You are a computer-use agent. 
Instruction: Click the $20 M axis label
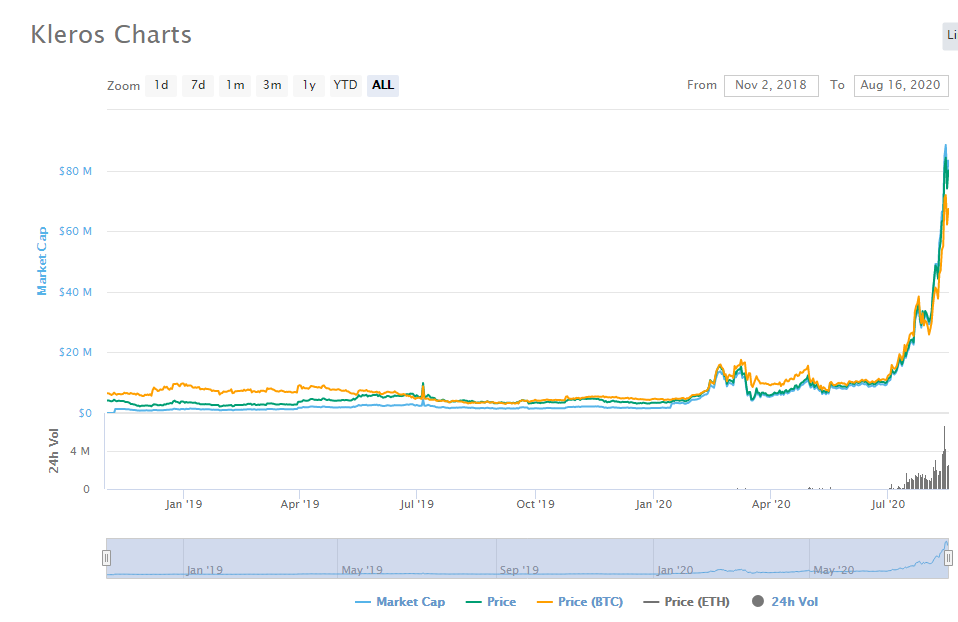[x=75, y=353]
